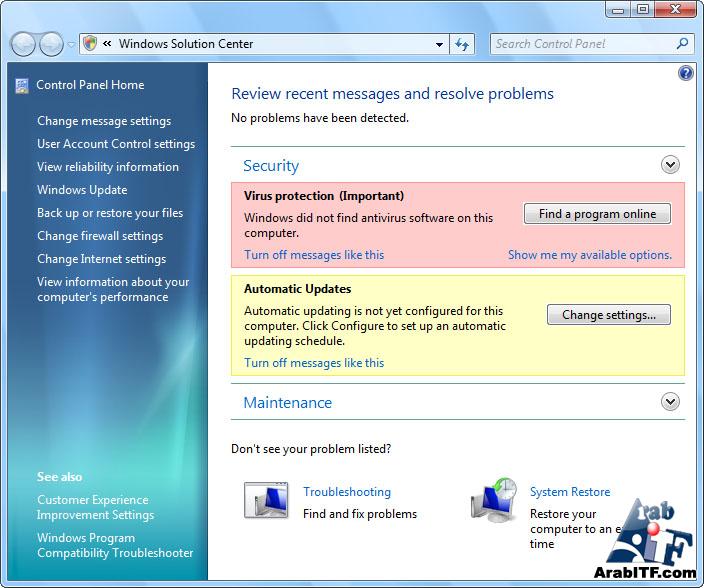Select View reliability information
This screenshot has width=704, height=588.
click(x=108, y=167)
